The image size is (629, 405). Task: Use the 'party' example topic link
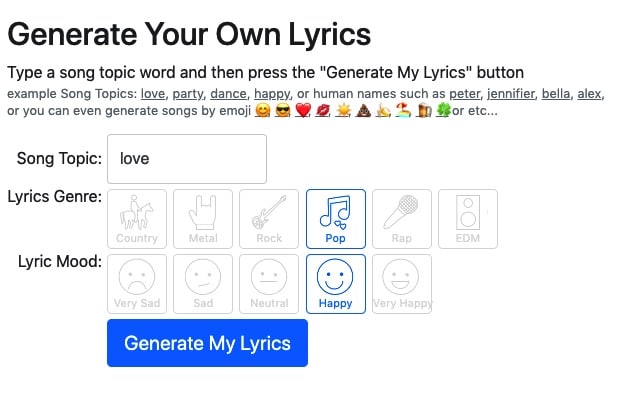coord(188,94)
